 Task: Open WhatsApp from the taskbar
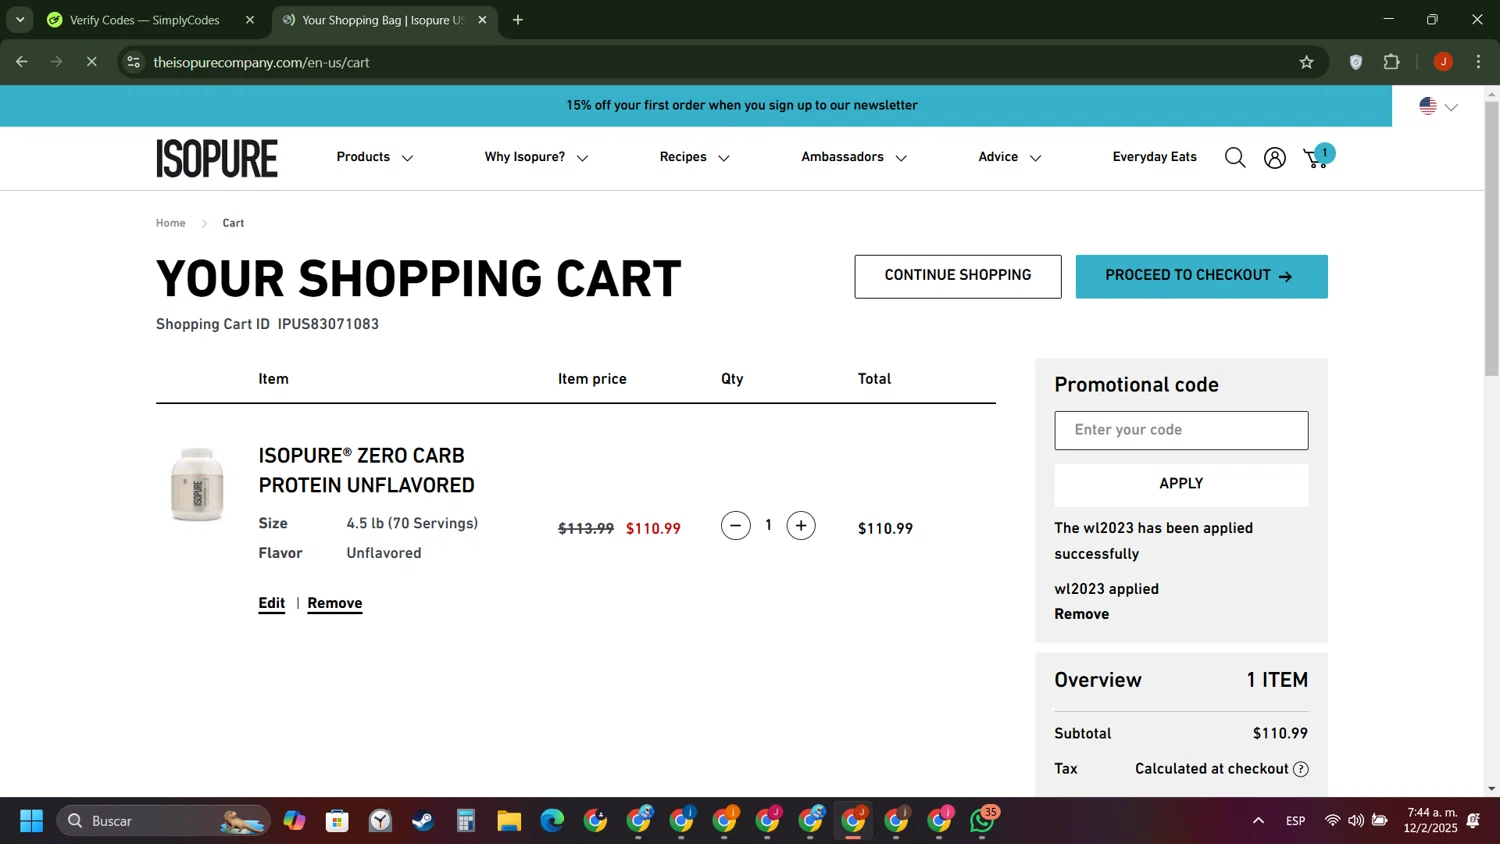[983, 821]
